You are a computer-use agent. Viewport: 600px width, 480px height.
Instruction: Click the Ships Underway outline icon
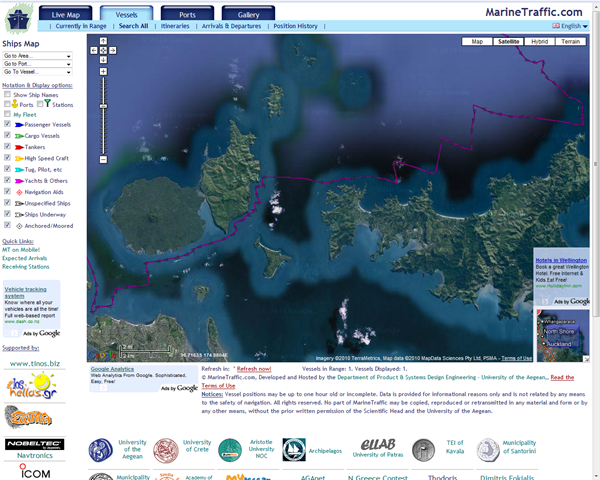[19, 215]
